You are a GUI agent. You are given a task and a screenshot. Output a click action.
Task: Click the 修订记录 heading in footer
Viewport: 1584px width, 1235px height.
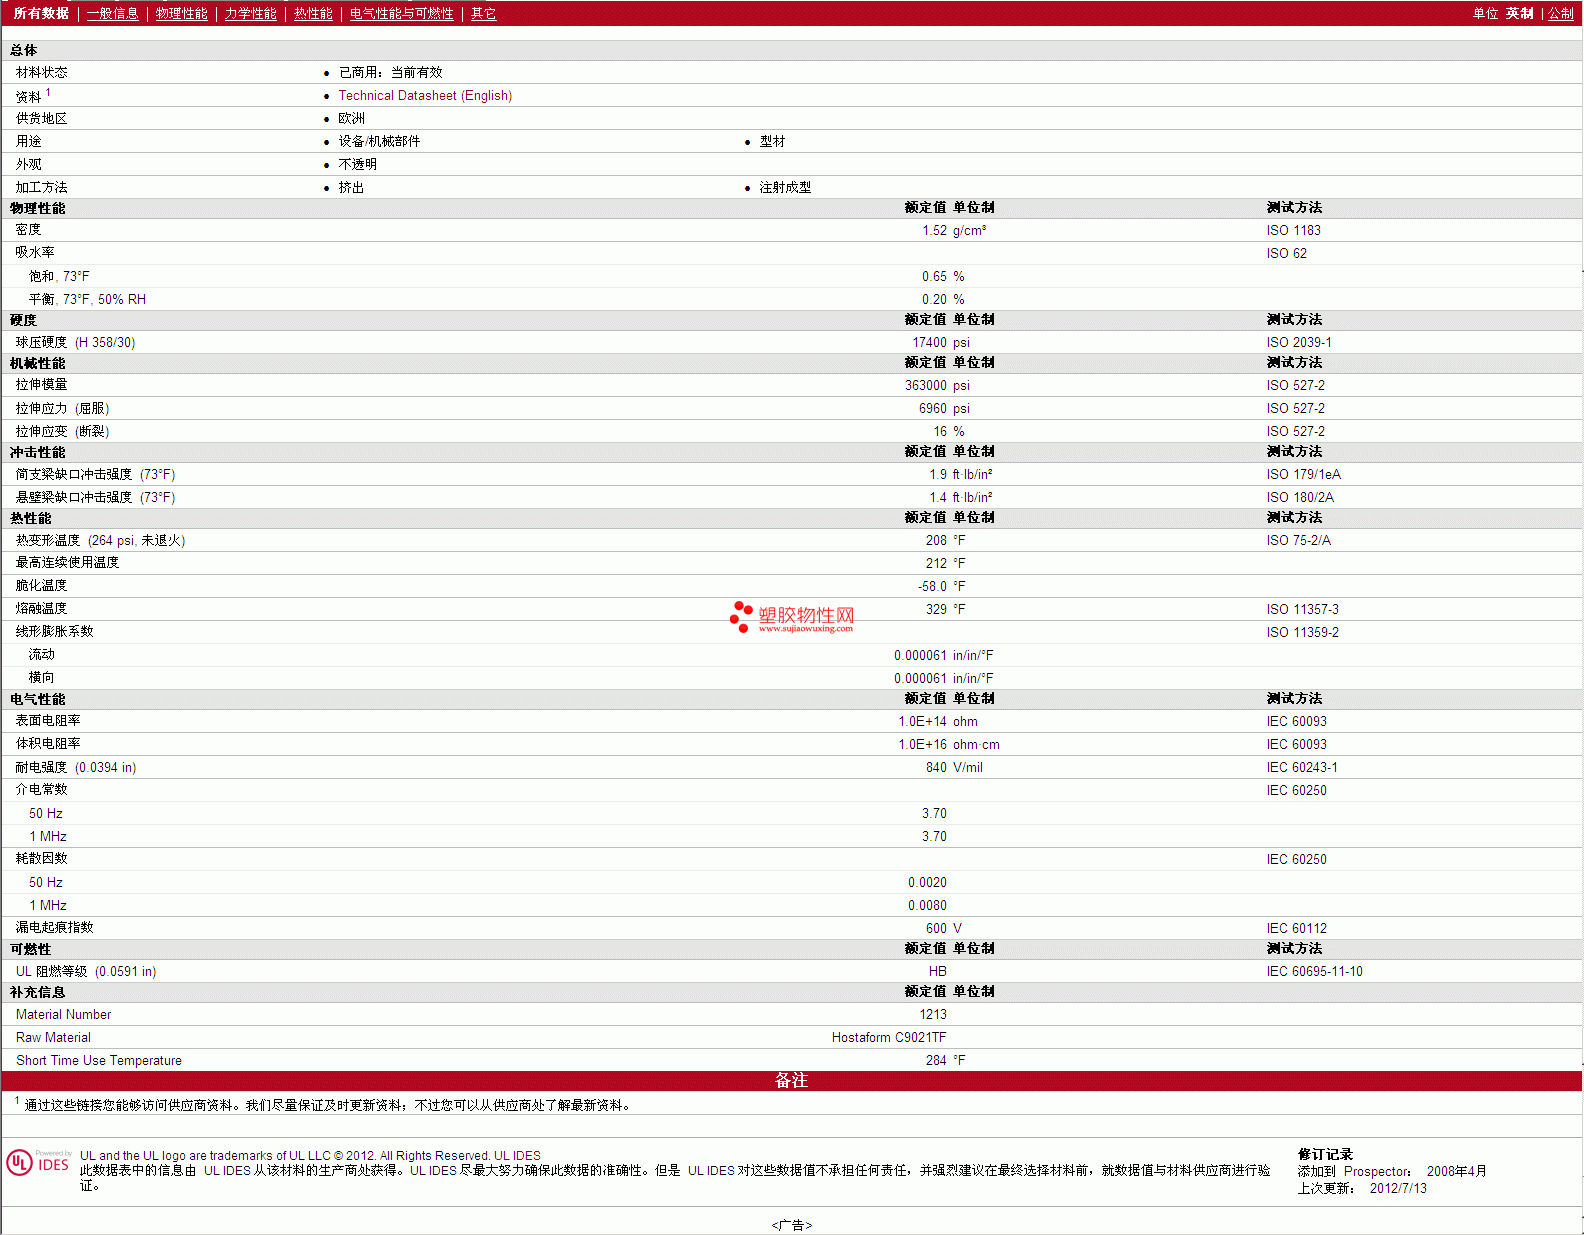1325,1154
